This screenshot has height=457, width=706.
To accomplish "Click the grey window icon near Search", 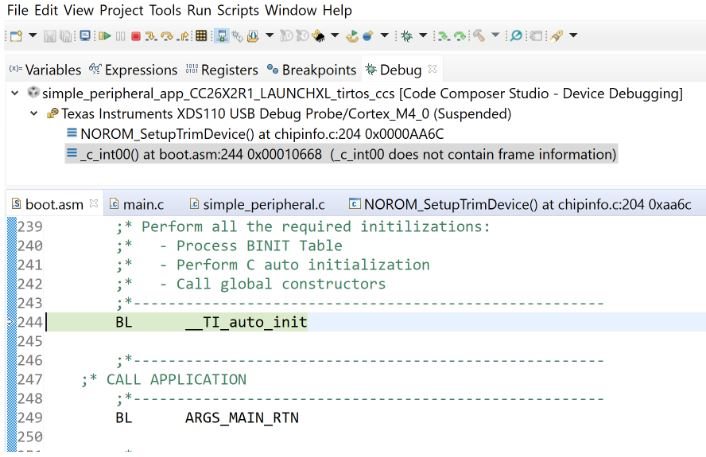I will pos(536,36).
